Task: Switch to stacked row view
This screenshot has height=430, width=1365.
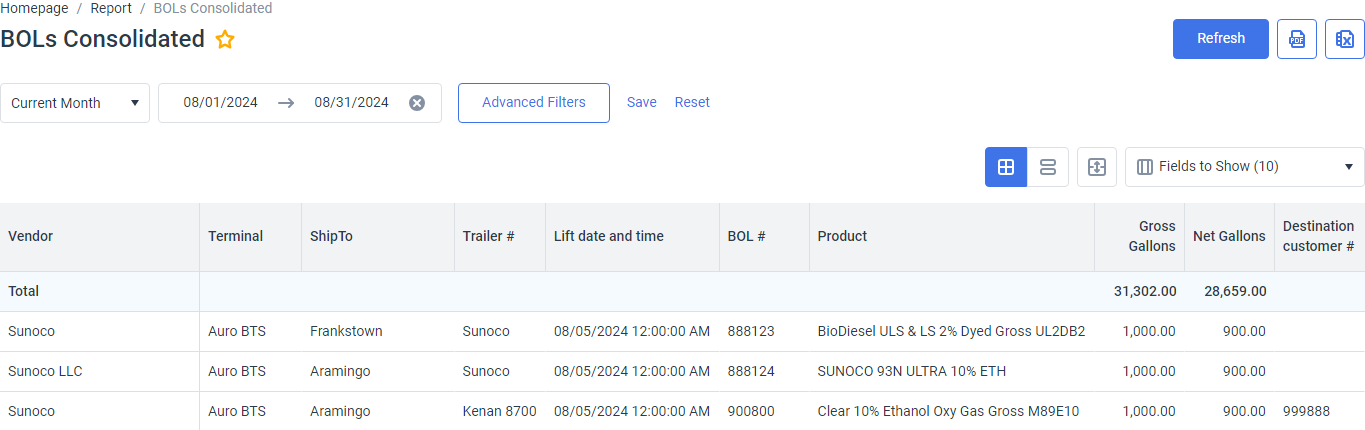Action: (1048, 167)
